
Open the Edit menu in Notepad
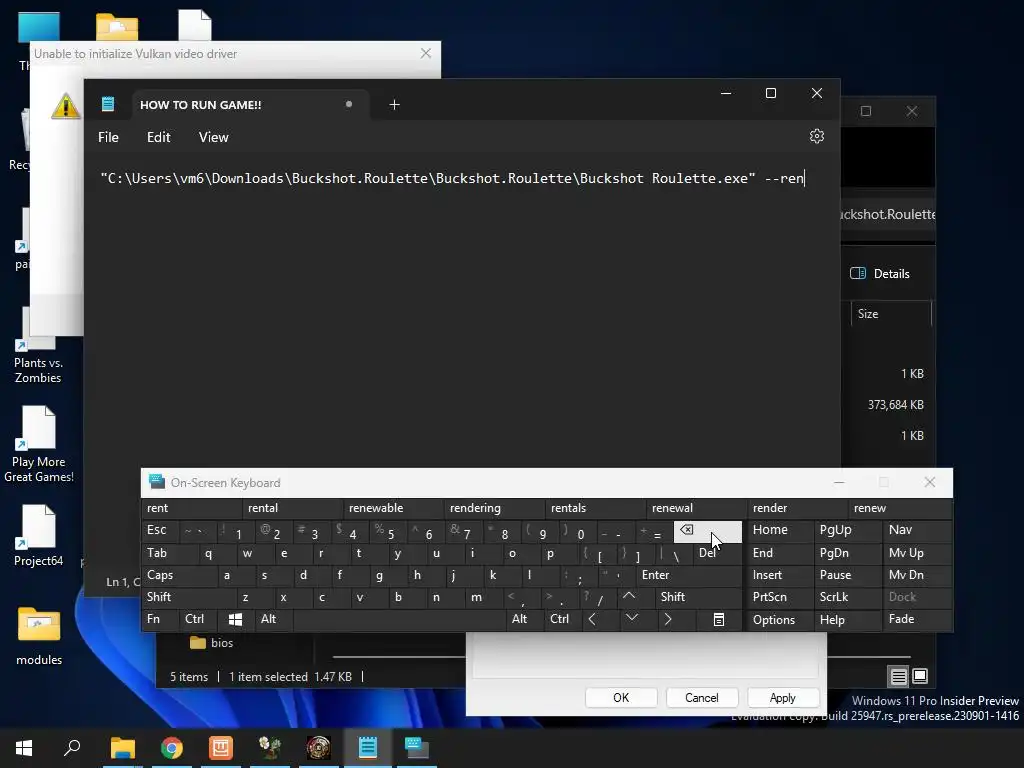(158, 137)
